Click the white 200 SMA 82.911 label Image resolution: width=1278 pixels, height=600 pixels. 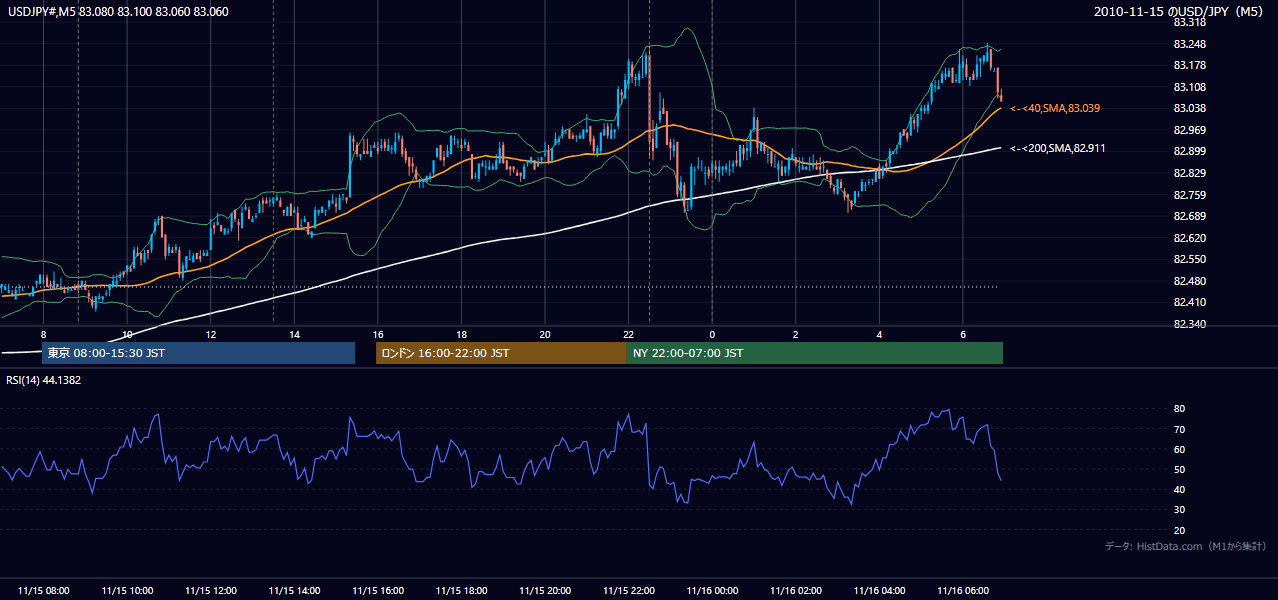1058,148
